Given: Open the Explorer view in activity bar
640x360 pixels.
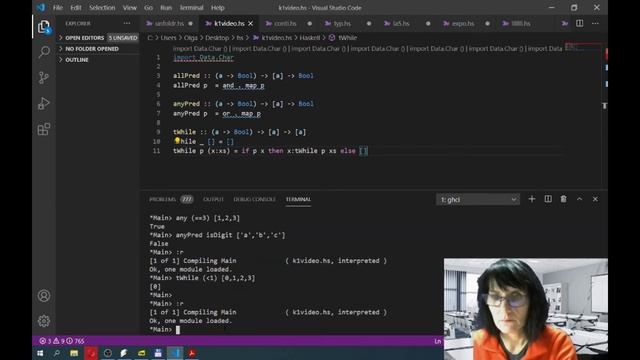Looking at the screenshot, I should click(x=44, y=27).
